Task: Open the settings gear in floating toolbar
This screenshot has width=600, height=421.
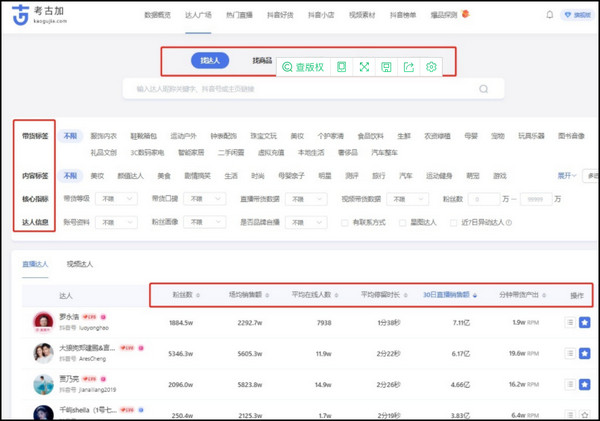Action: [432, 67]
